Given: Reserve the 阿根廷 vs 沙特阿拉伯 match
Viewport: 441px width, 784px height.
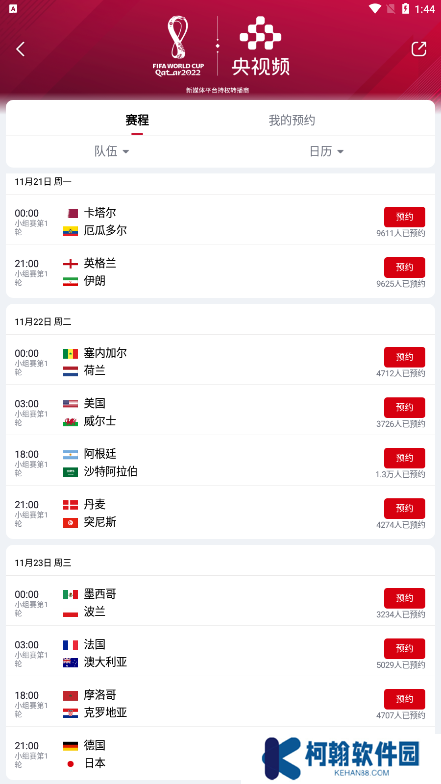Looking at the screenshot, I should click(x=404, y=458).
